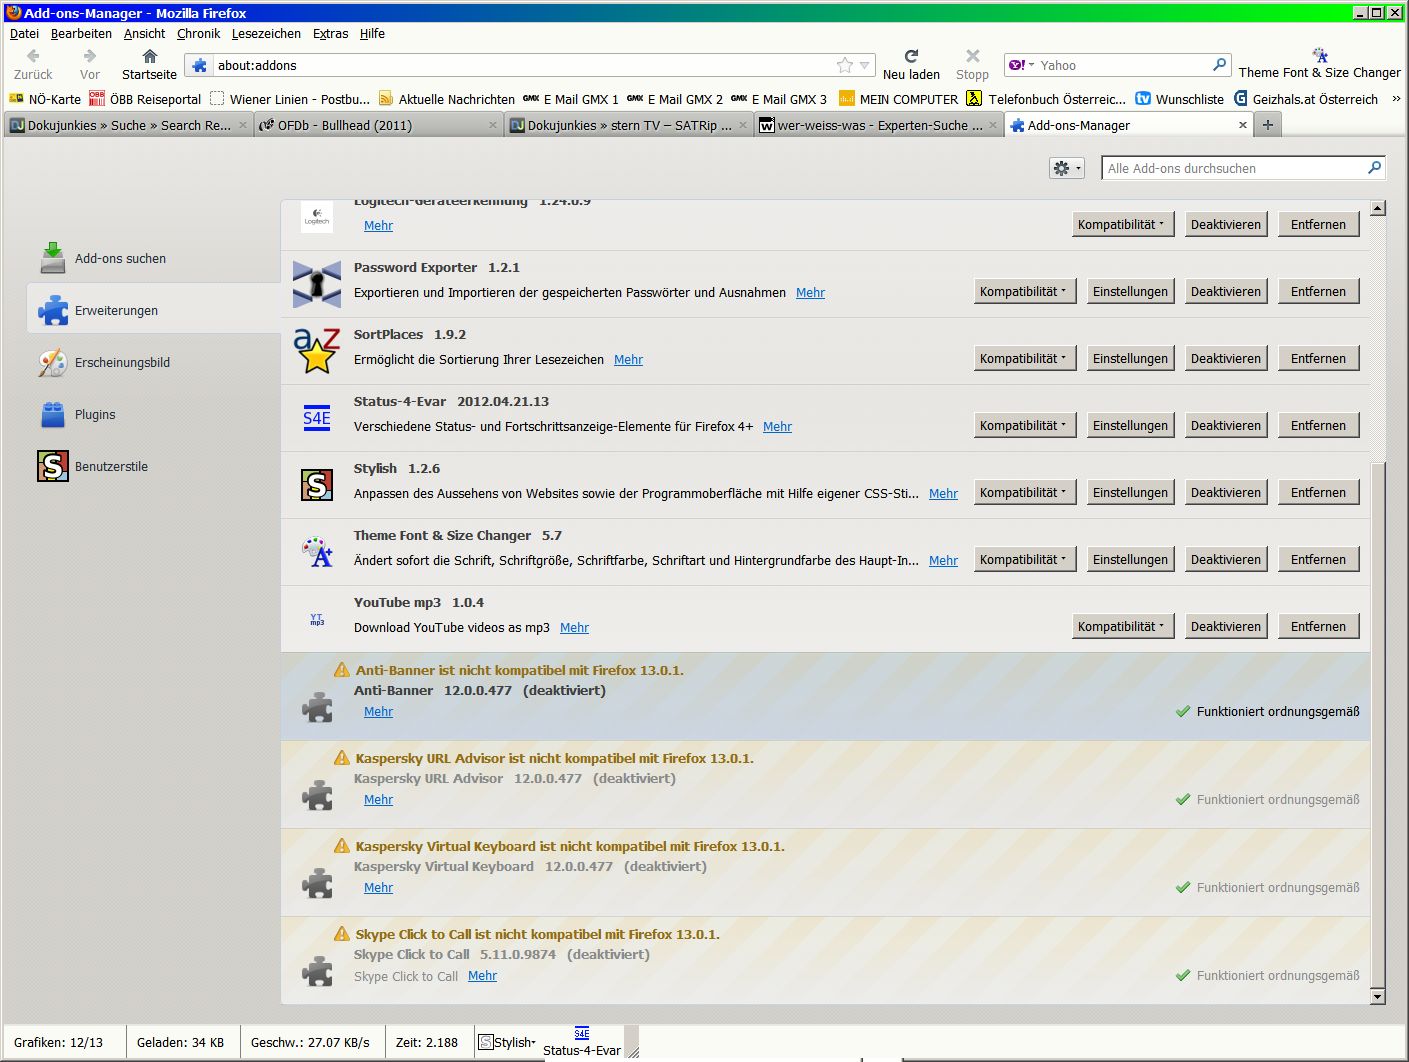Screen dimensions: 1409x1062
Task: Show more bookmarks with the overflow chevron
Action: [1396, 99]
